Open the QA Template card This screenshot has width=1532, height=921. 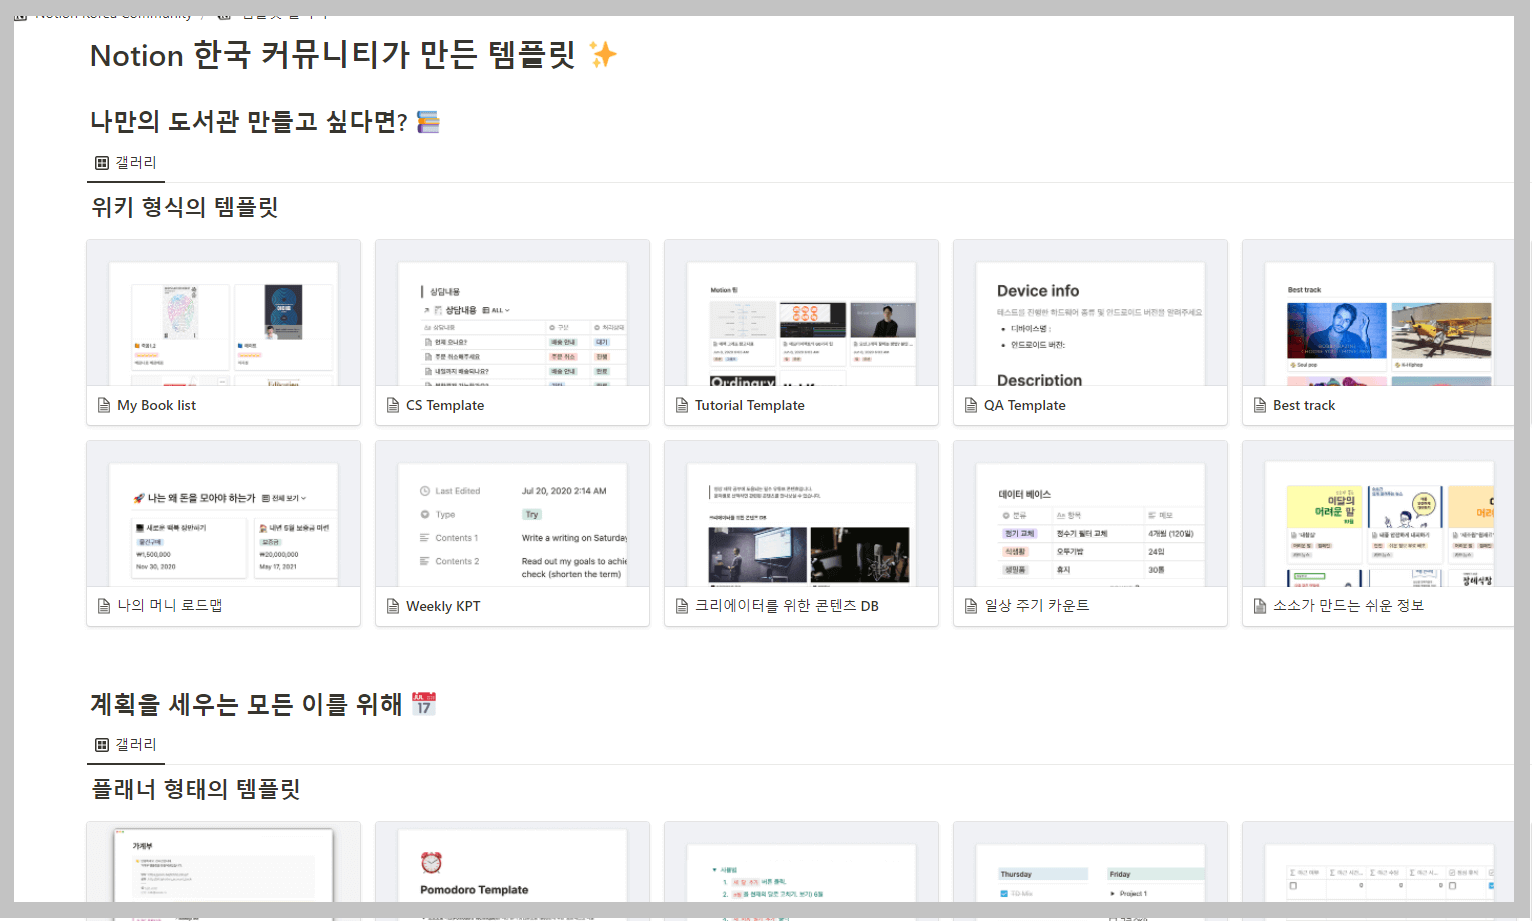coord(1090,332)
